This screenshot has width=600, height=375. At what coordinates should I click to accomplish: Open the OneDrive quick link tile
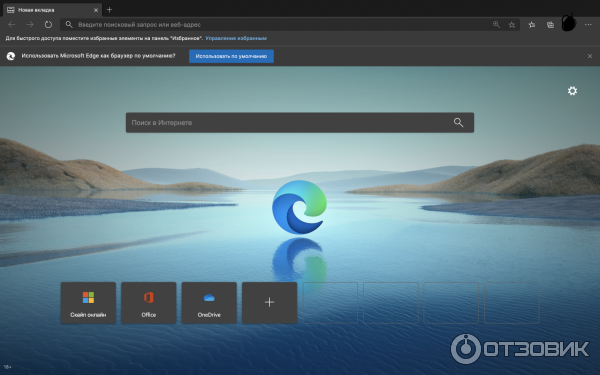point(209,303)
